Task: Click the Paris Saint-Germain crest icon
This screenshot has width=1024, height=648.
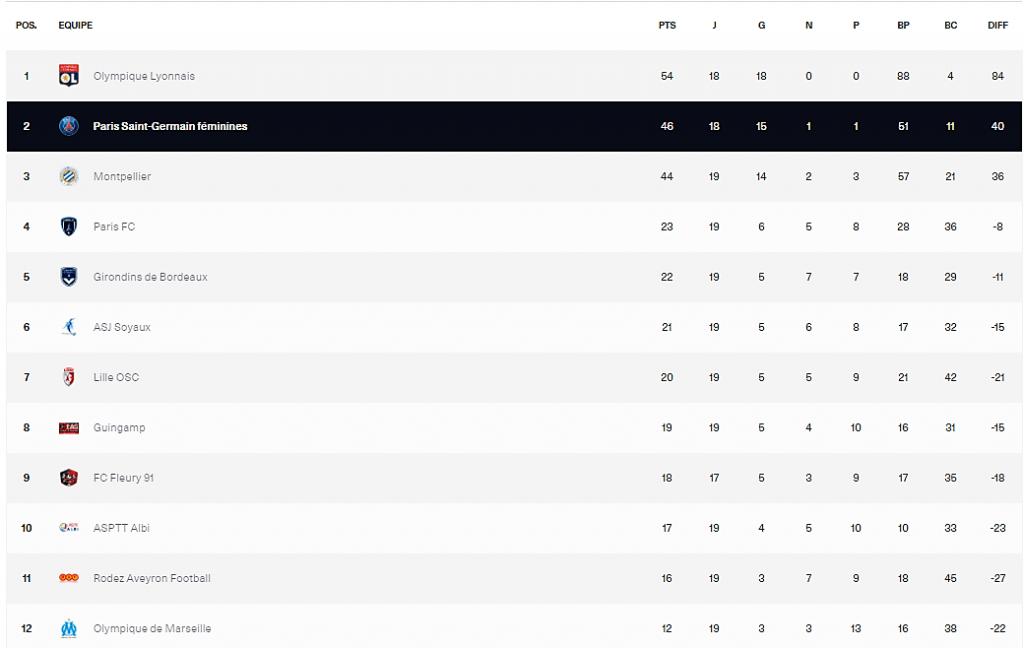Action: click(x=69, y=125)
